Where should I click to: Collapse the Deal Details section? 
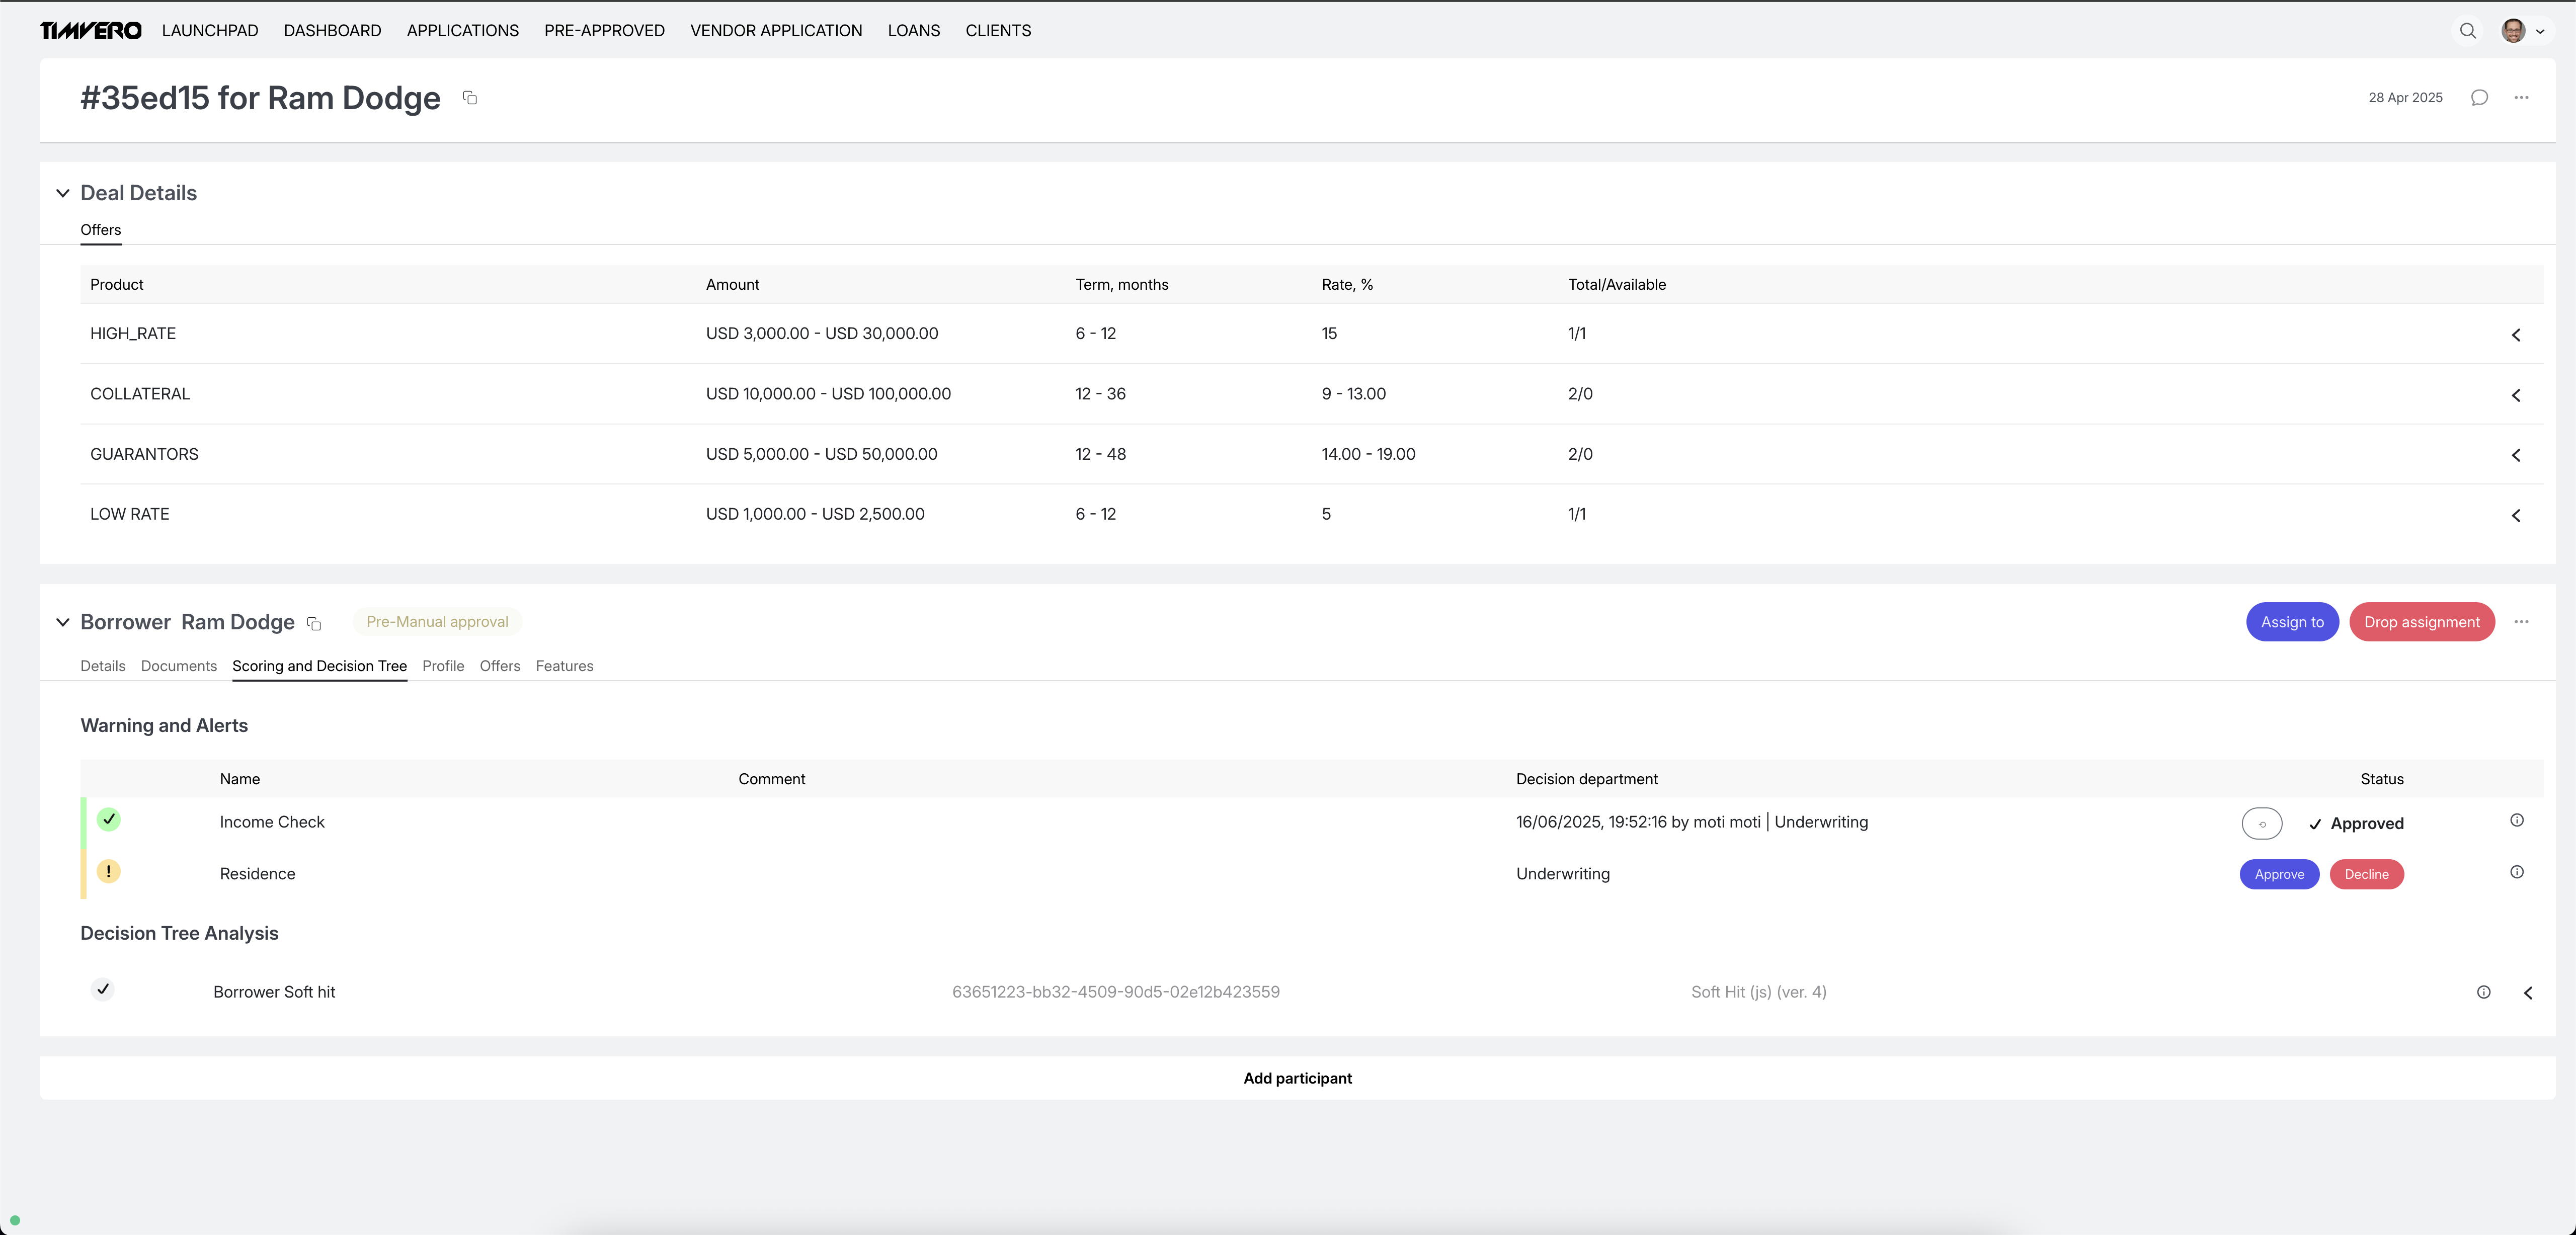[63, 192]
